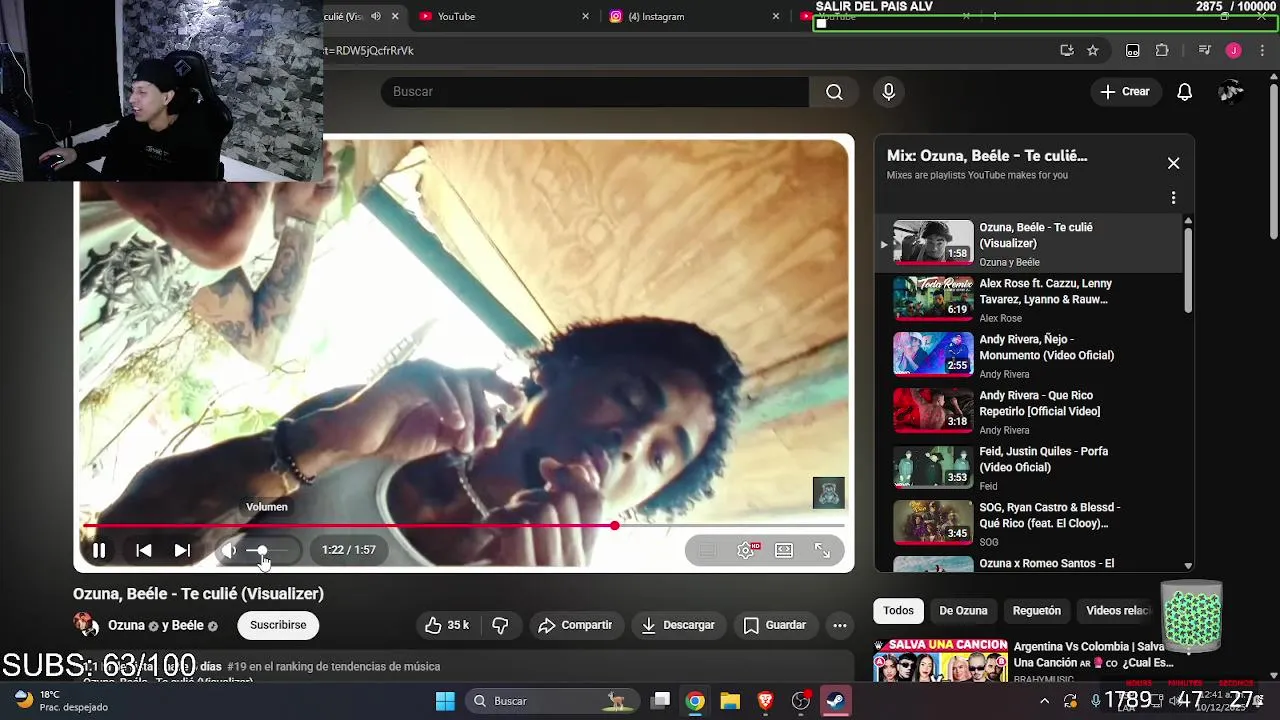
Task: Select the Reguetón filter chip
Action: 1037,611
